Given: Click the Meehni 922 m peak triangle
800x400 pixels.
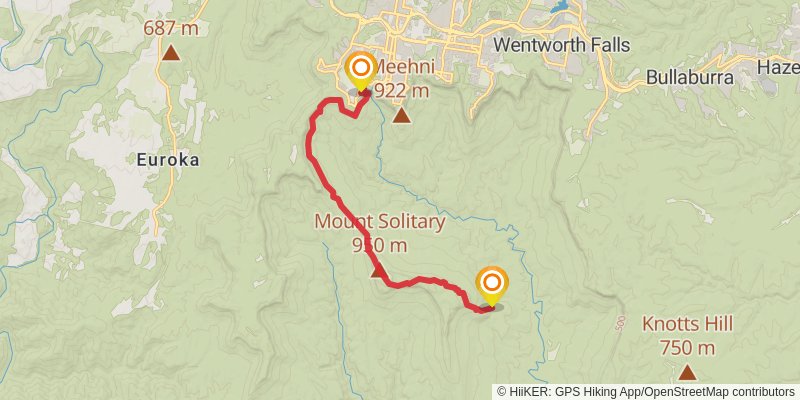Looking at the screenshot, I should pyautogui.click(x=402, y=115).
